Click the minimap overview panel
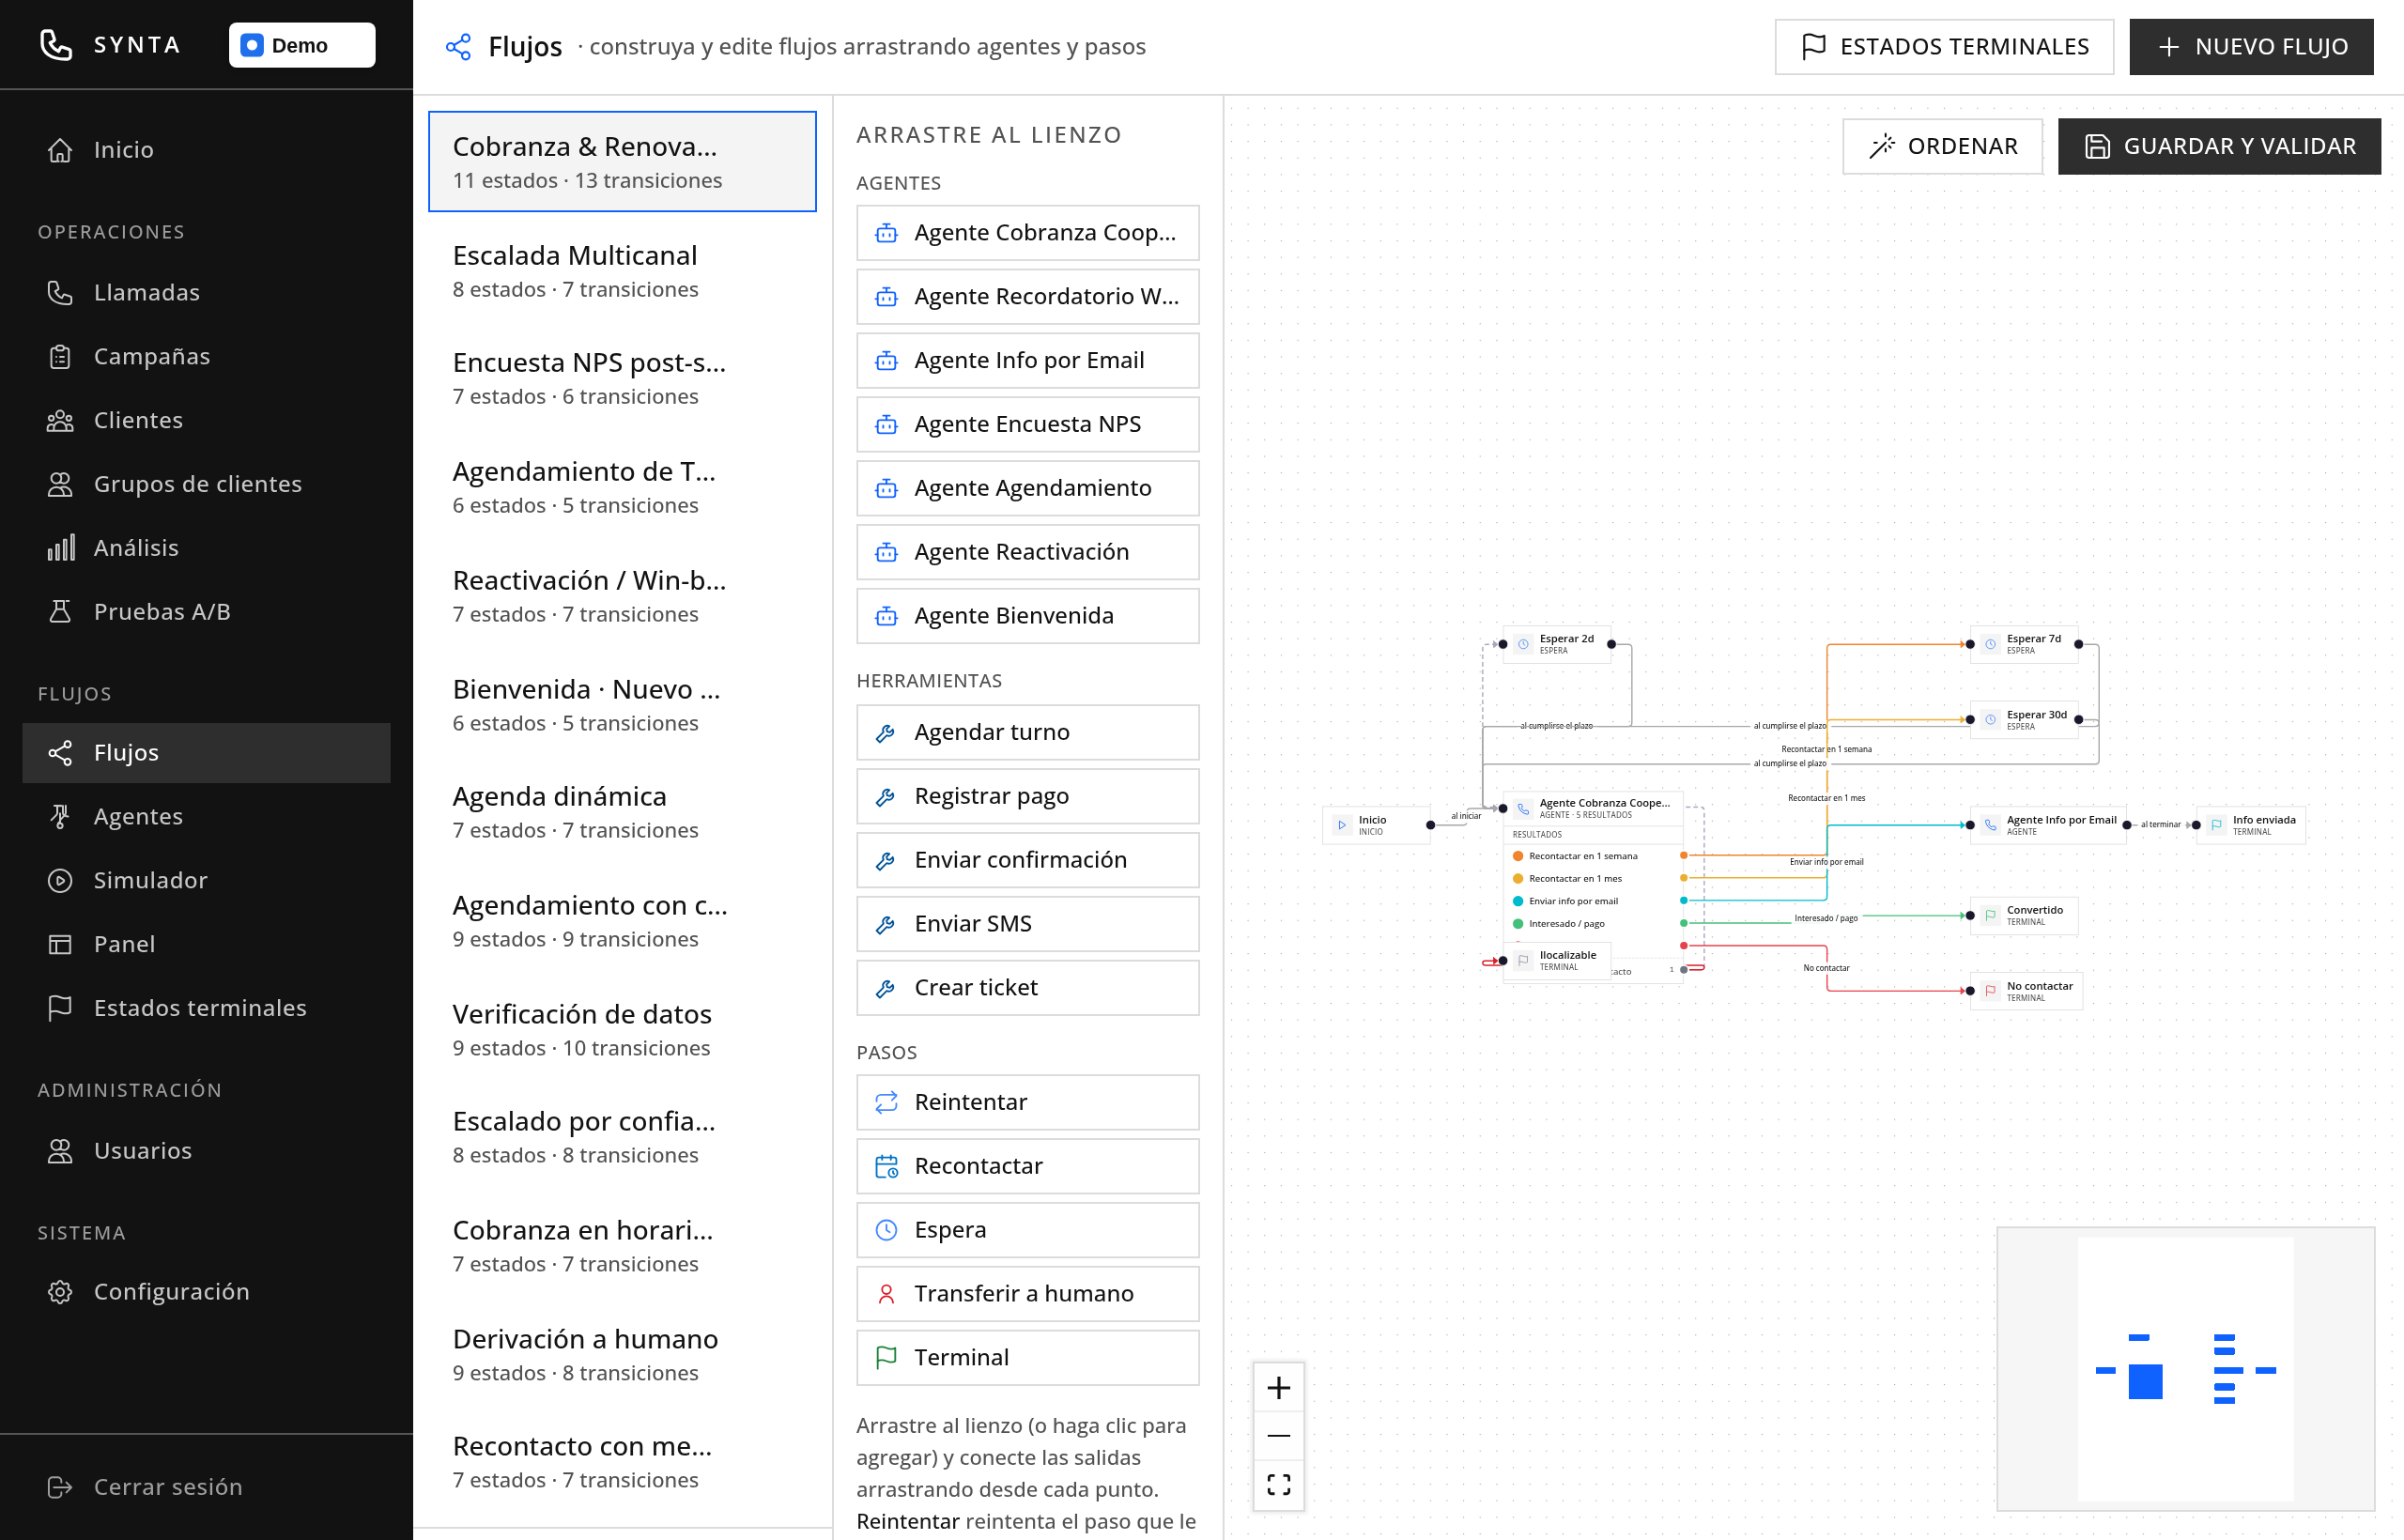 tap(2185, 1369)
